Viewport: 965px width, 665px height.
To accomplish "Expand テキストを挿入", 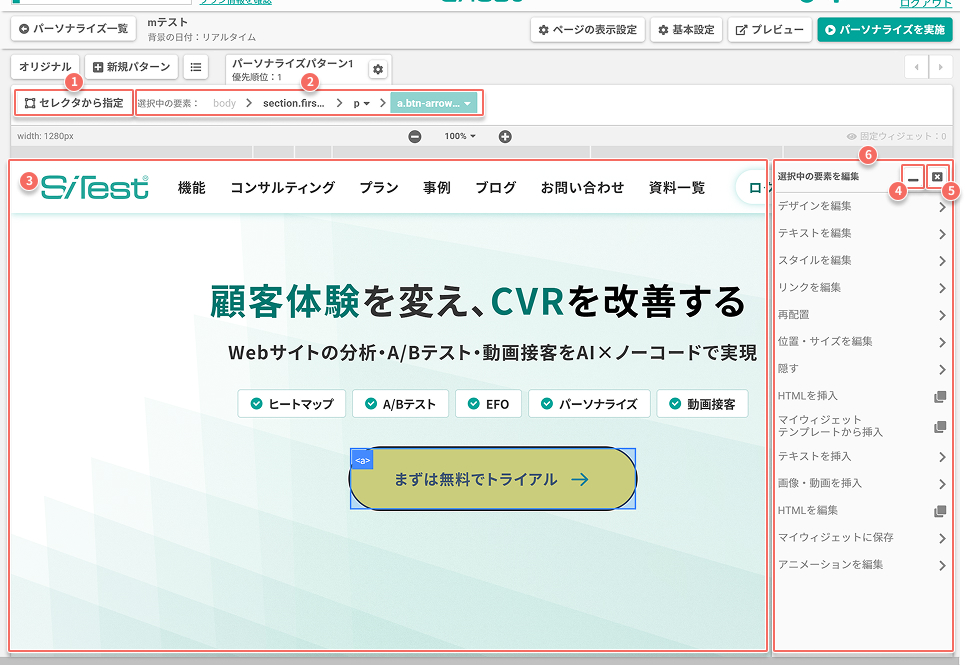I will click(862, 456).
